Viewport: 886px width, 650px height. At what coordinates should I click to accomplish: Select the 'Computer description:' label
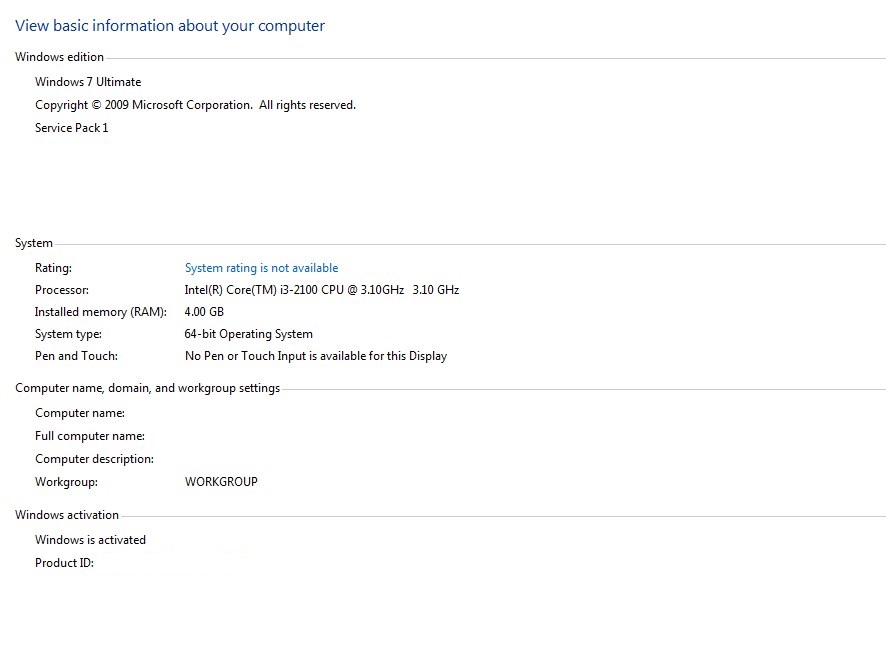(x=94, y=459)
